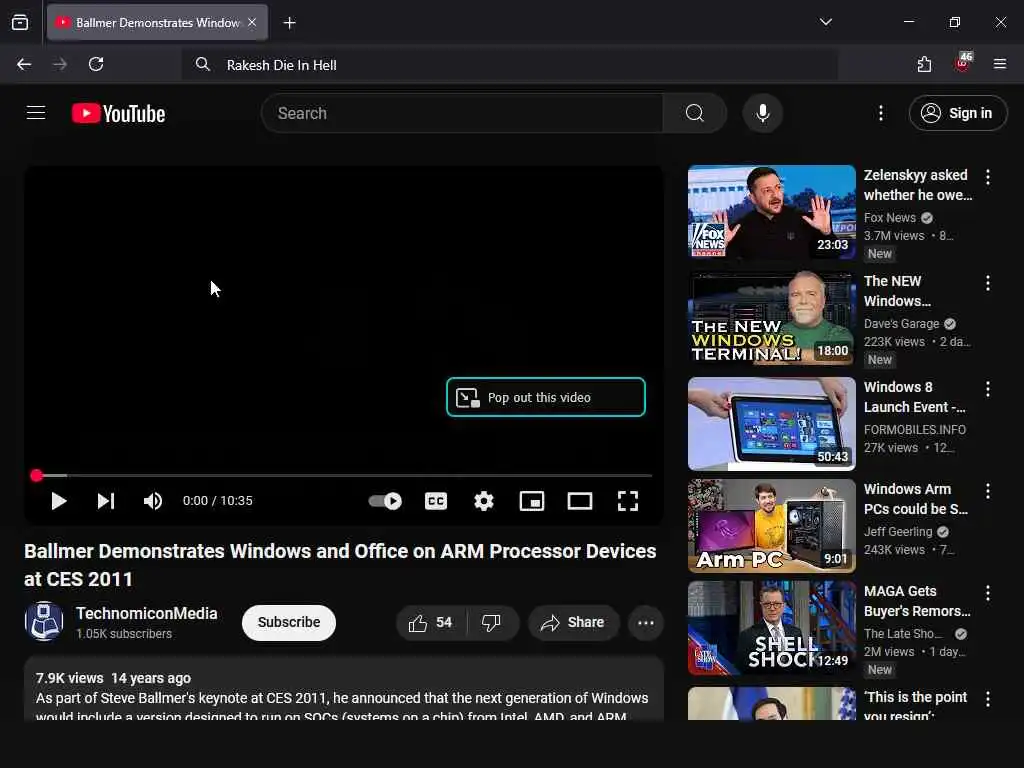
Task: Open options menu for Zelenskyy video
Action: pyautogui.click(x=988, y=176)
